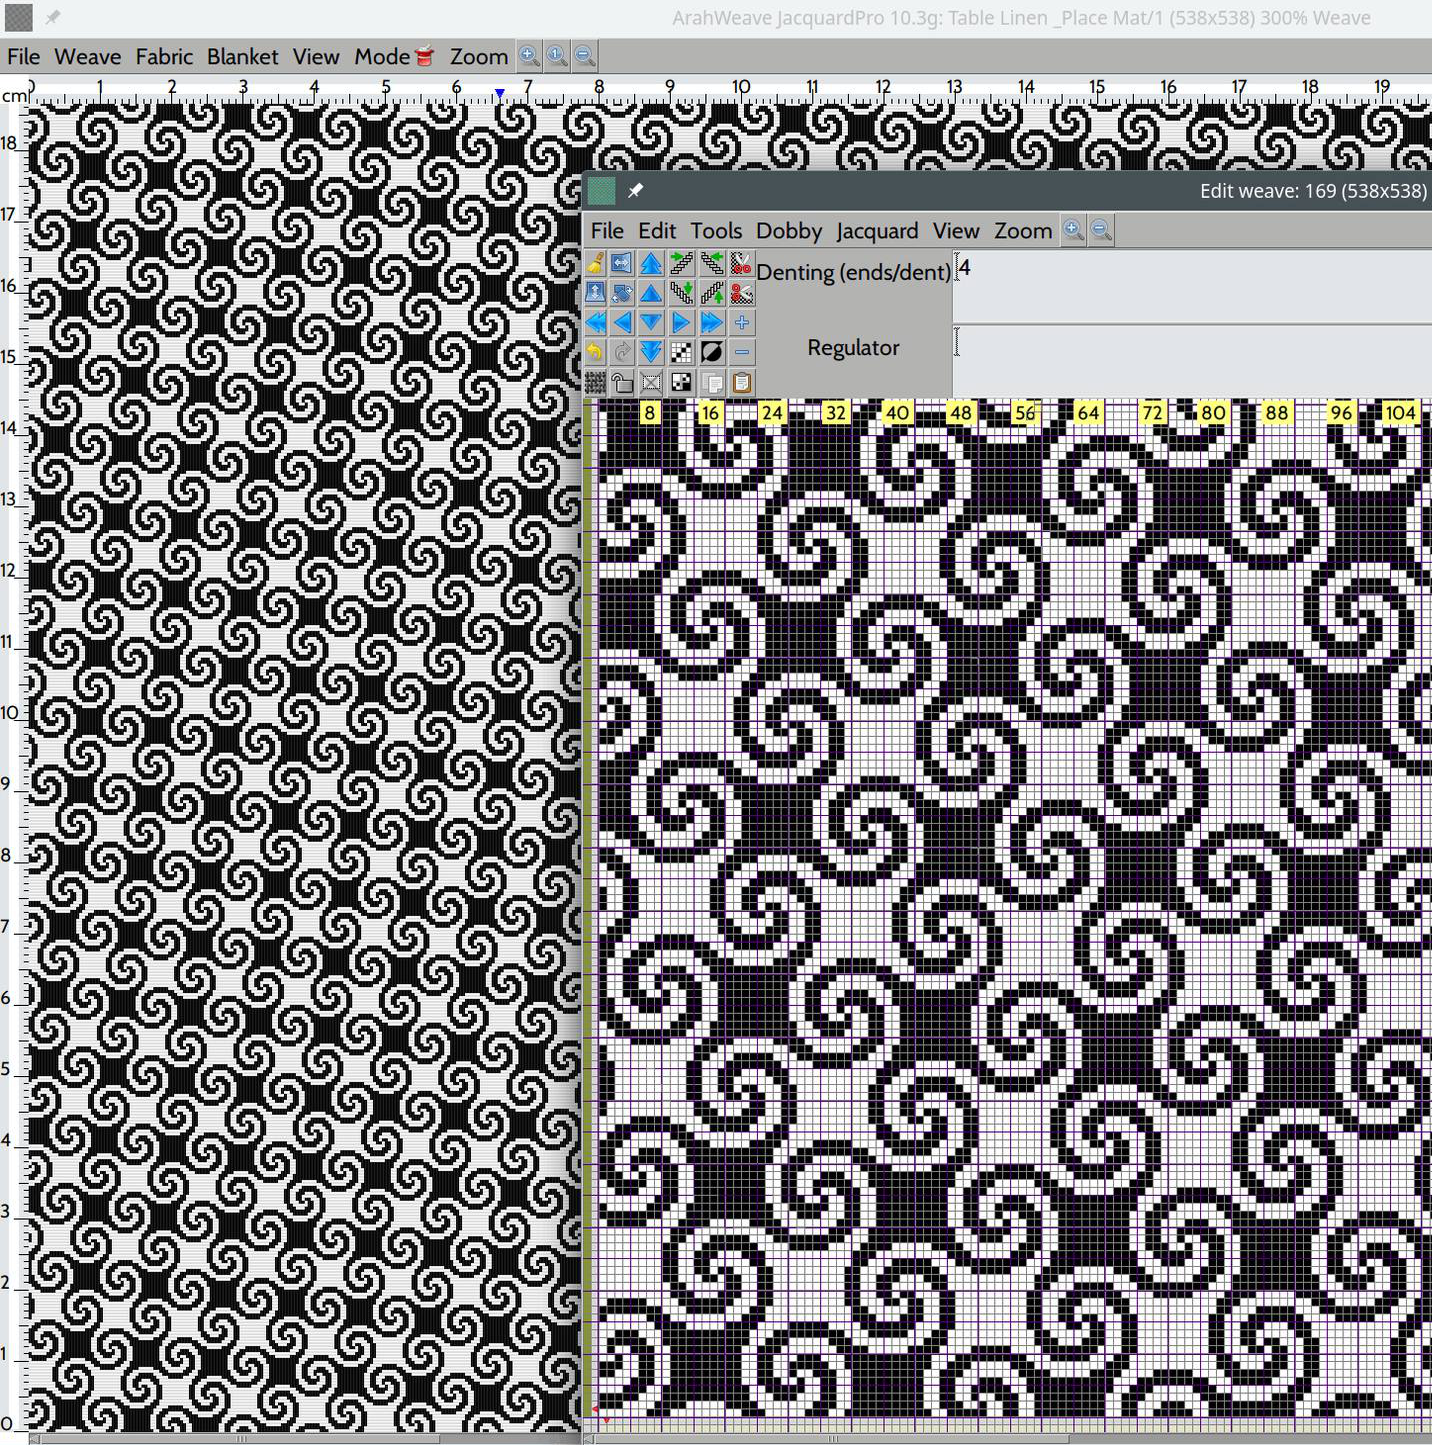
Task: Click the greyed redo arrow
Action: point(621,352)
